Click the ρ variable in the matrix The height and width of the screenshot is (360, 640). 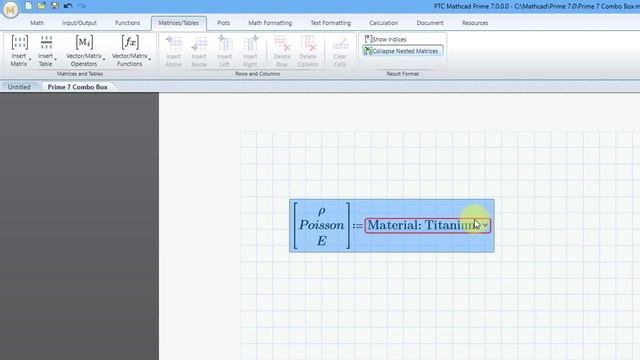click(322, 211)
